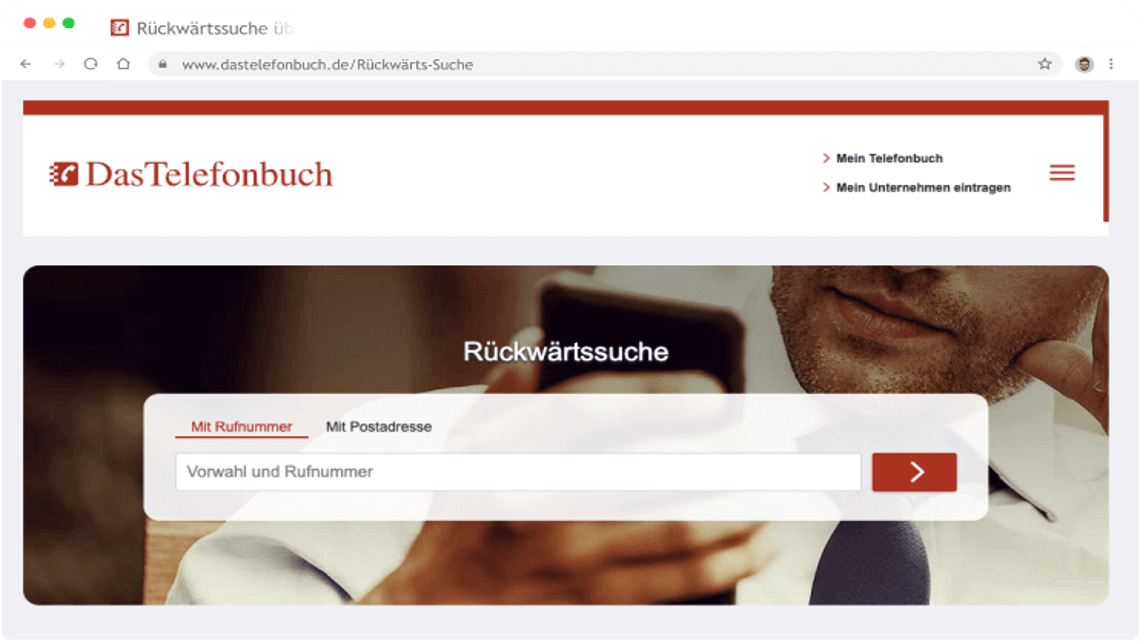This screenshot has height=641, width=1140.
Task: Switch to the Mit Postadresse tab
Action: [378, 427]
